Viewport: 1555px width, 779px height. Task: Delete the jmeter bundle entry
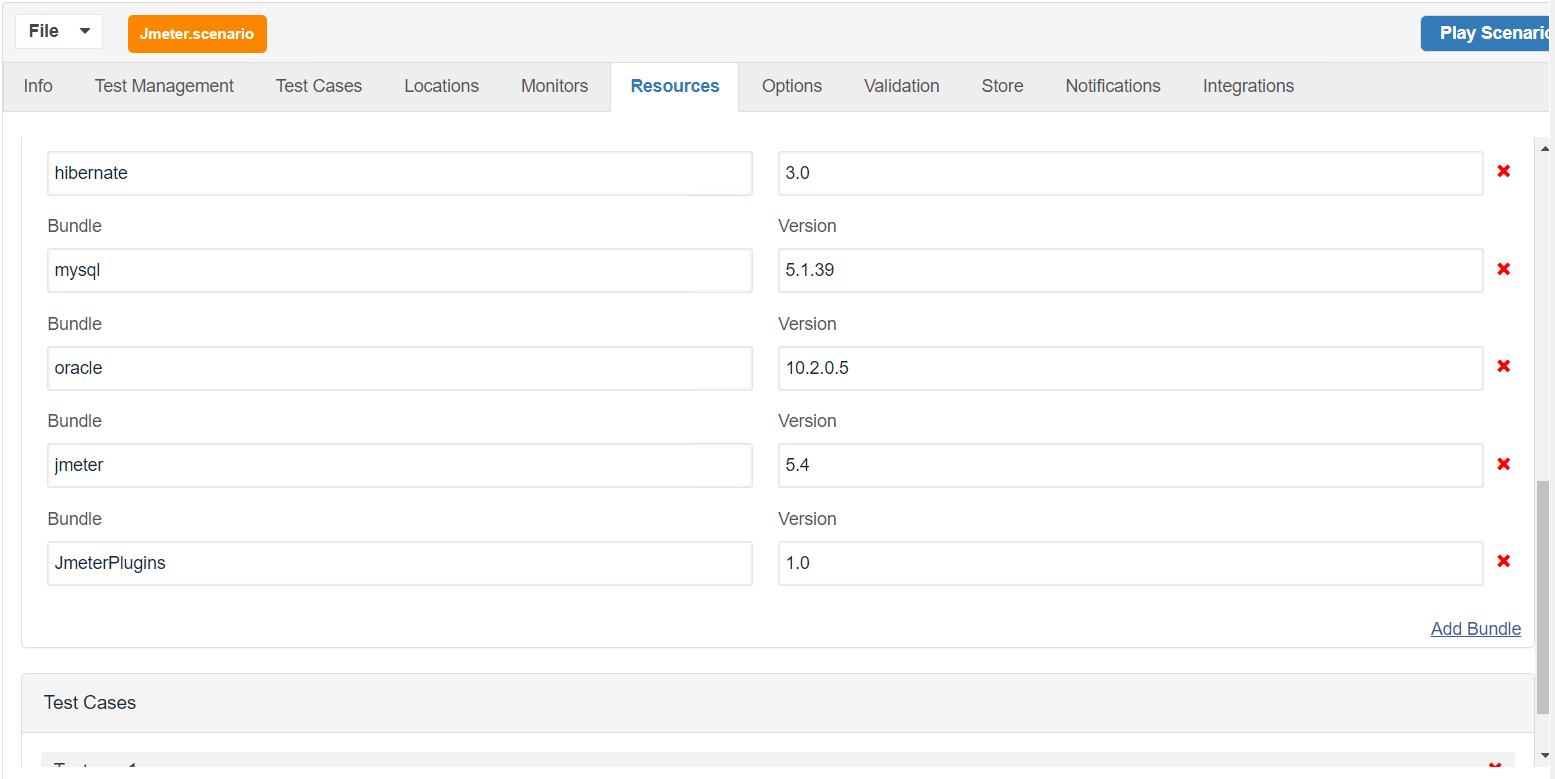(x=1503, y=464)
